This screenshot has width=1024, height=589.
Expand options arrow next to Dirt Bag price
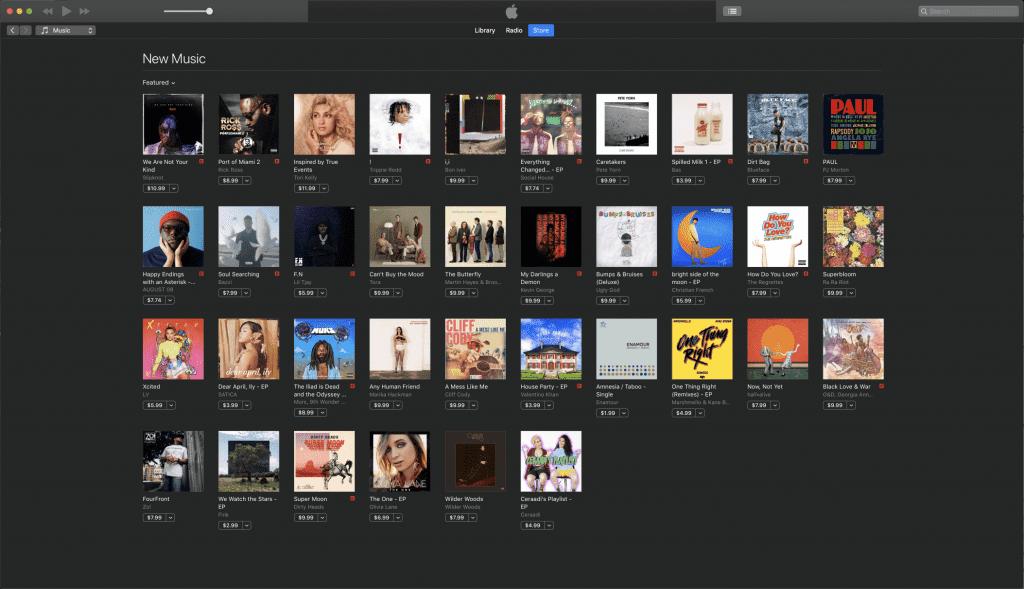coord(775,180)
